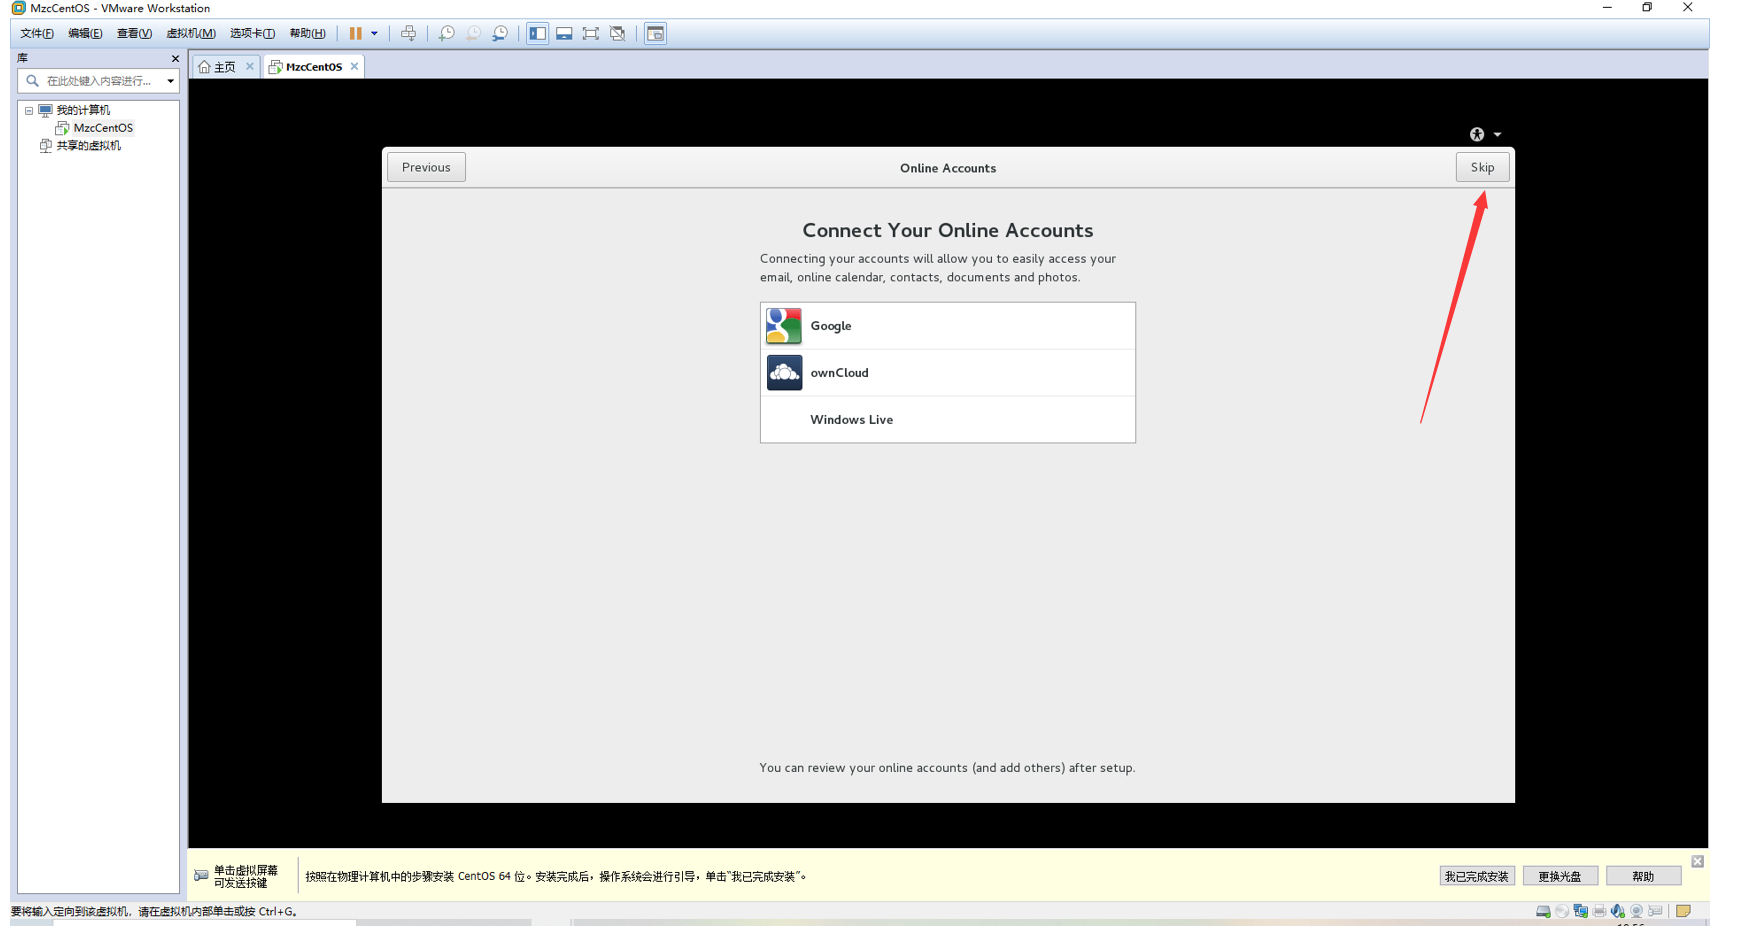This screenshot has height=947, width=1748.
Task: Click the Skip button
Action: (1482, 167)
